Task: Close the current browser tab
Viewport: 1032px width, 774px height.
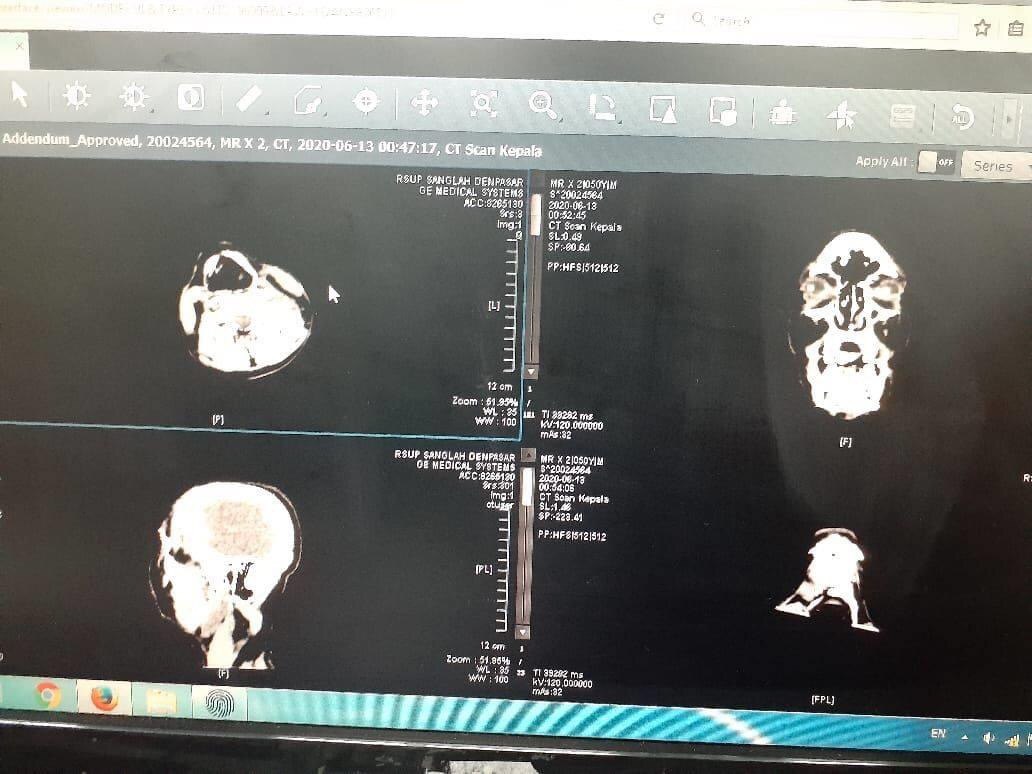Action: point(19,46)
